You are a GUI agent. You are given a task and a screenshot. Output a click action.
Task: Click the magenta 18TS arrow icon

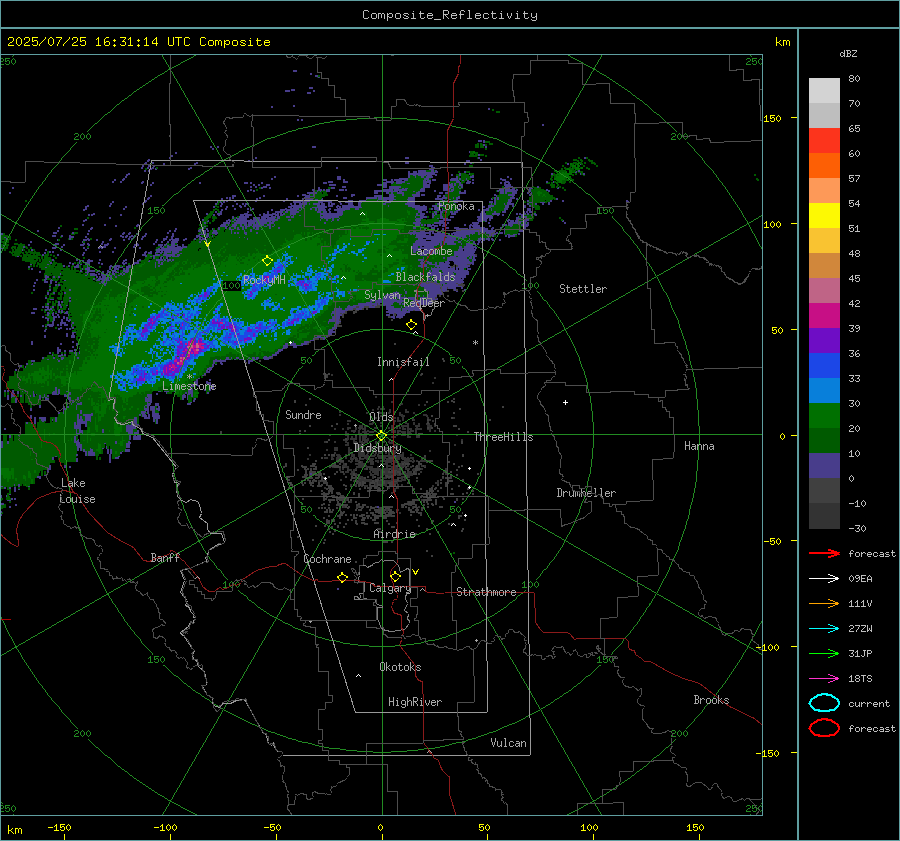tap(824, 679)
